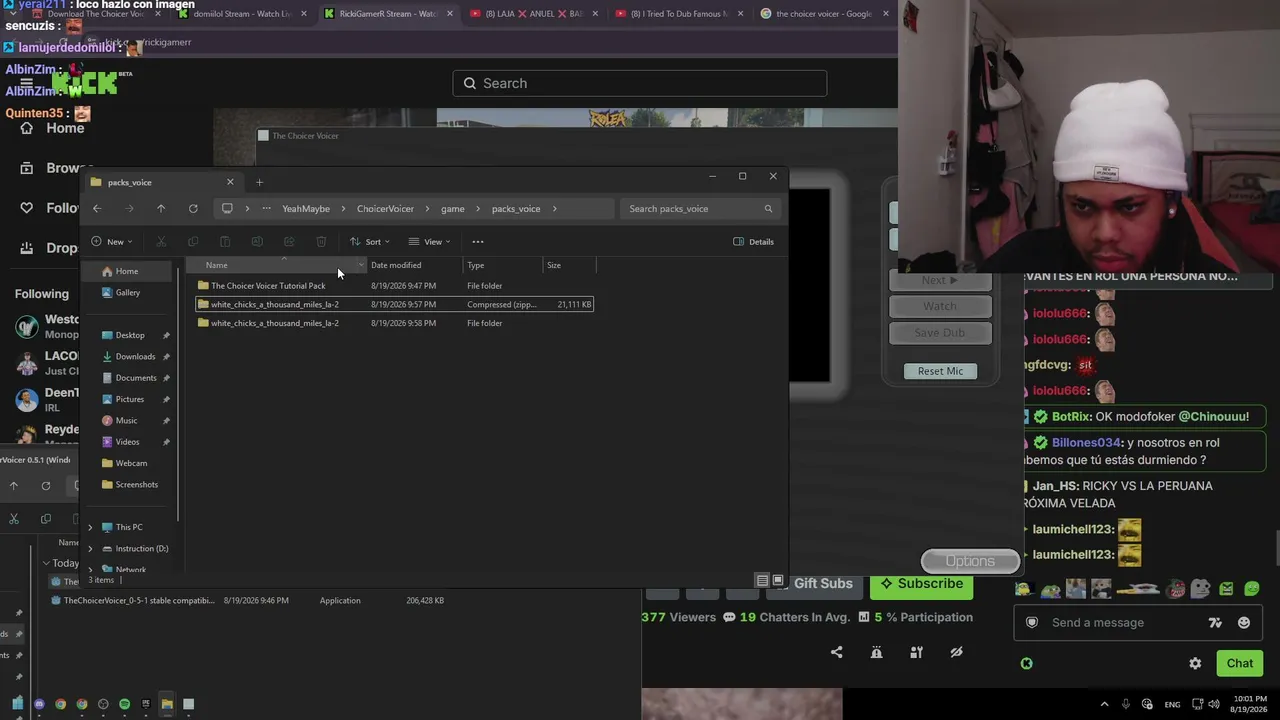Open the Webcam folder in navigation pane

pos(130,464)
